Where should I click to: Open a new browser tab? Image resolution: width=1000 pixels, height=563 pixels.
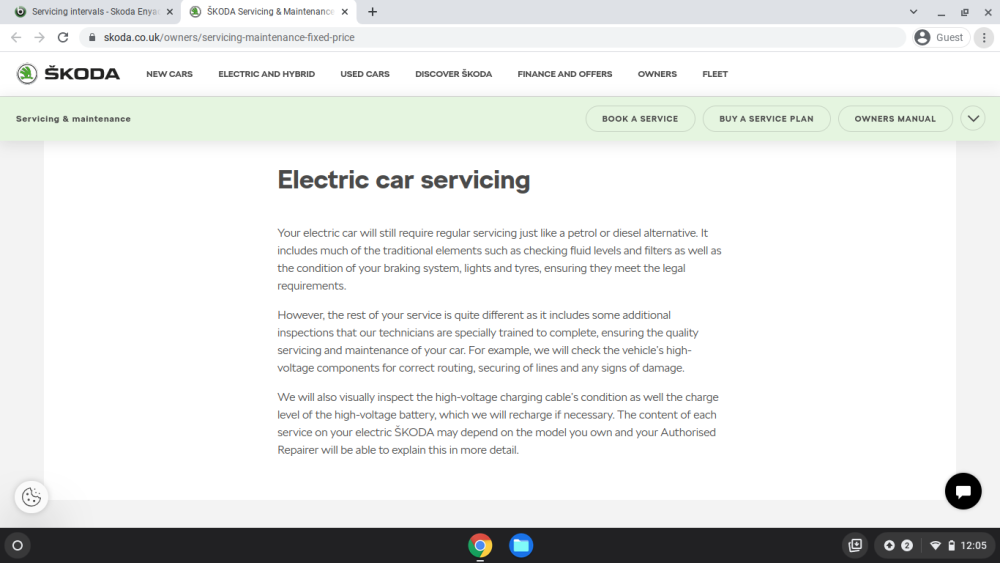(372, 11)
